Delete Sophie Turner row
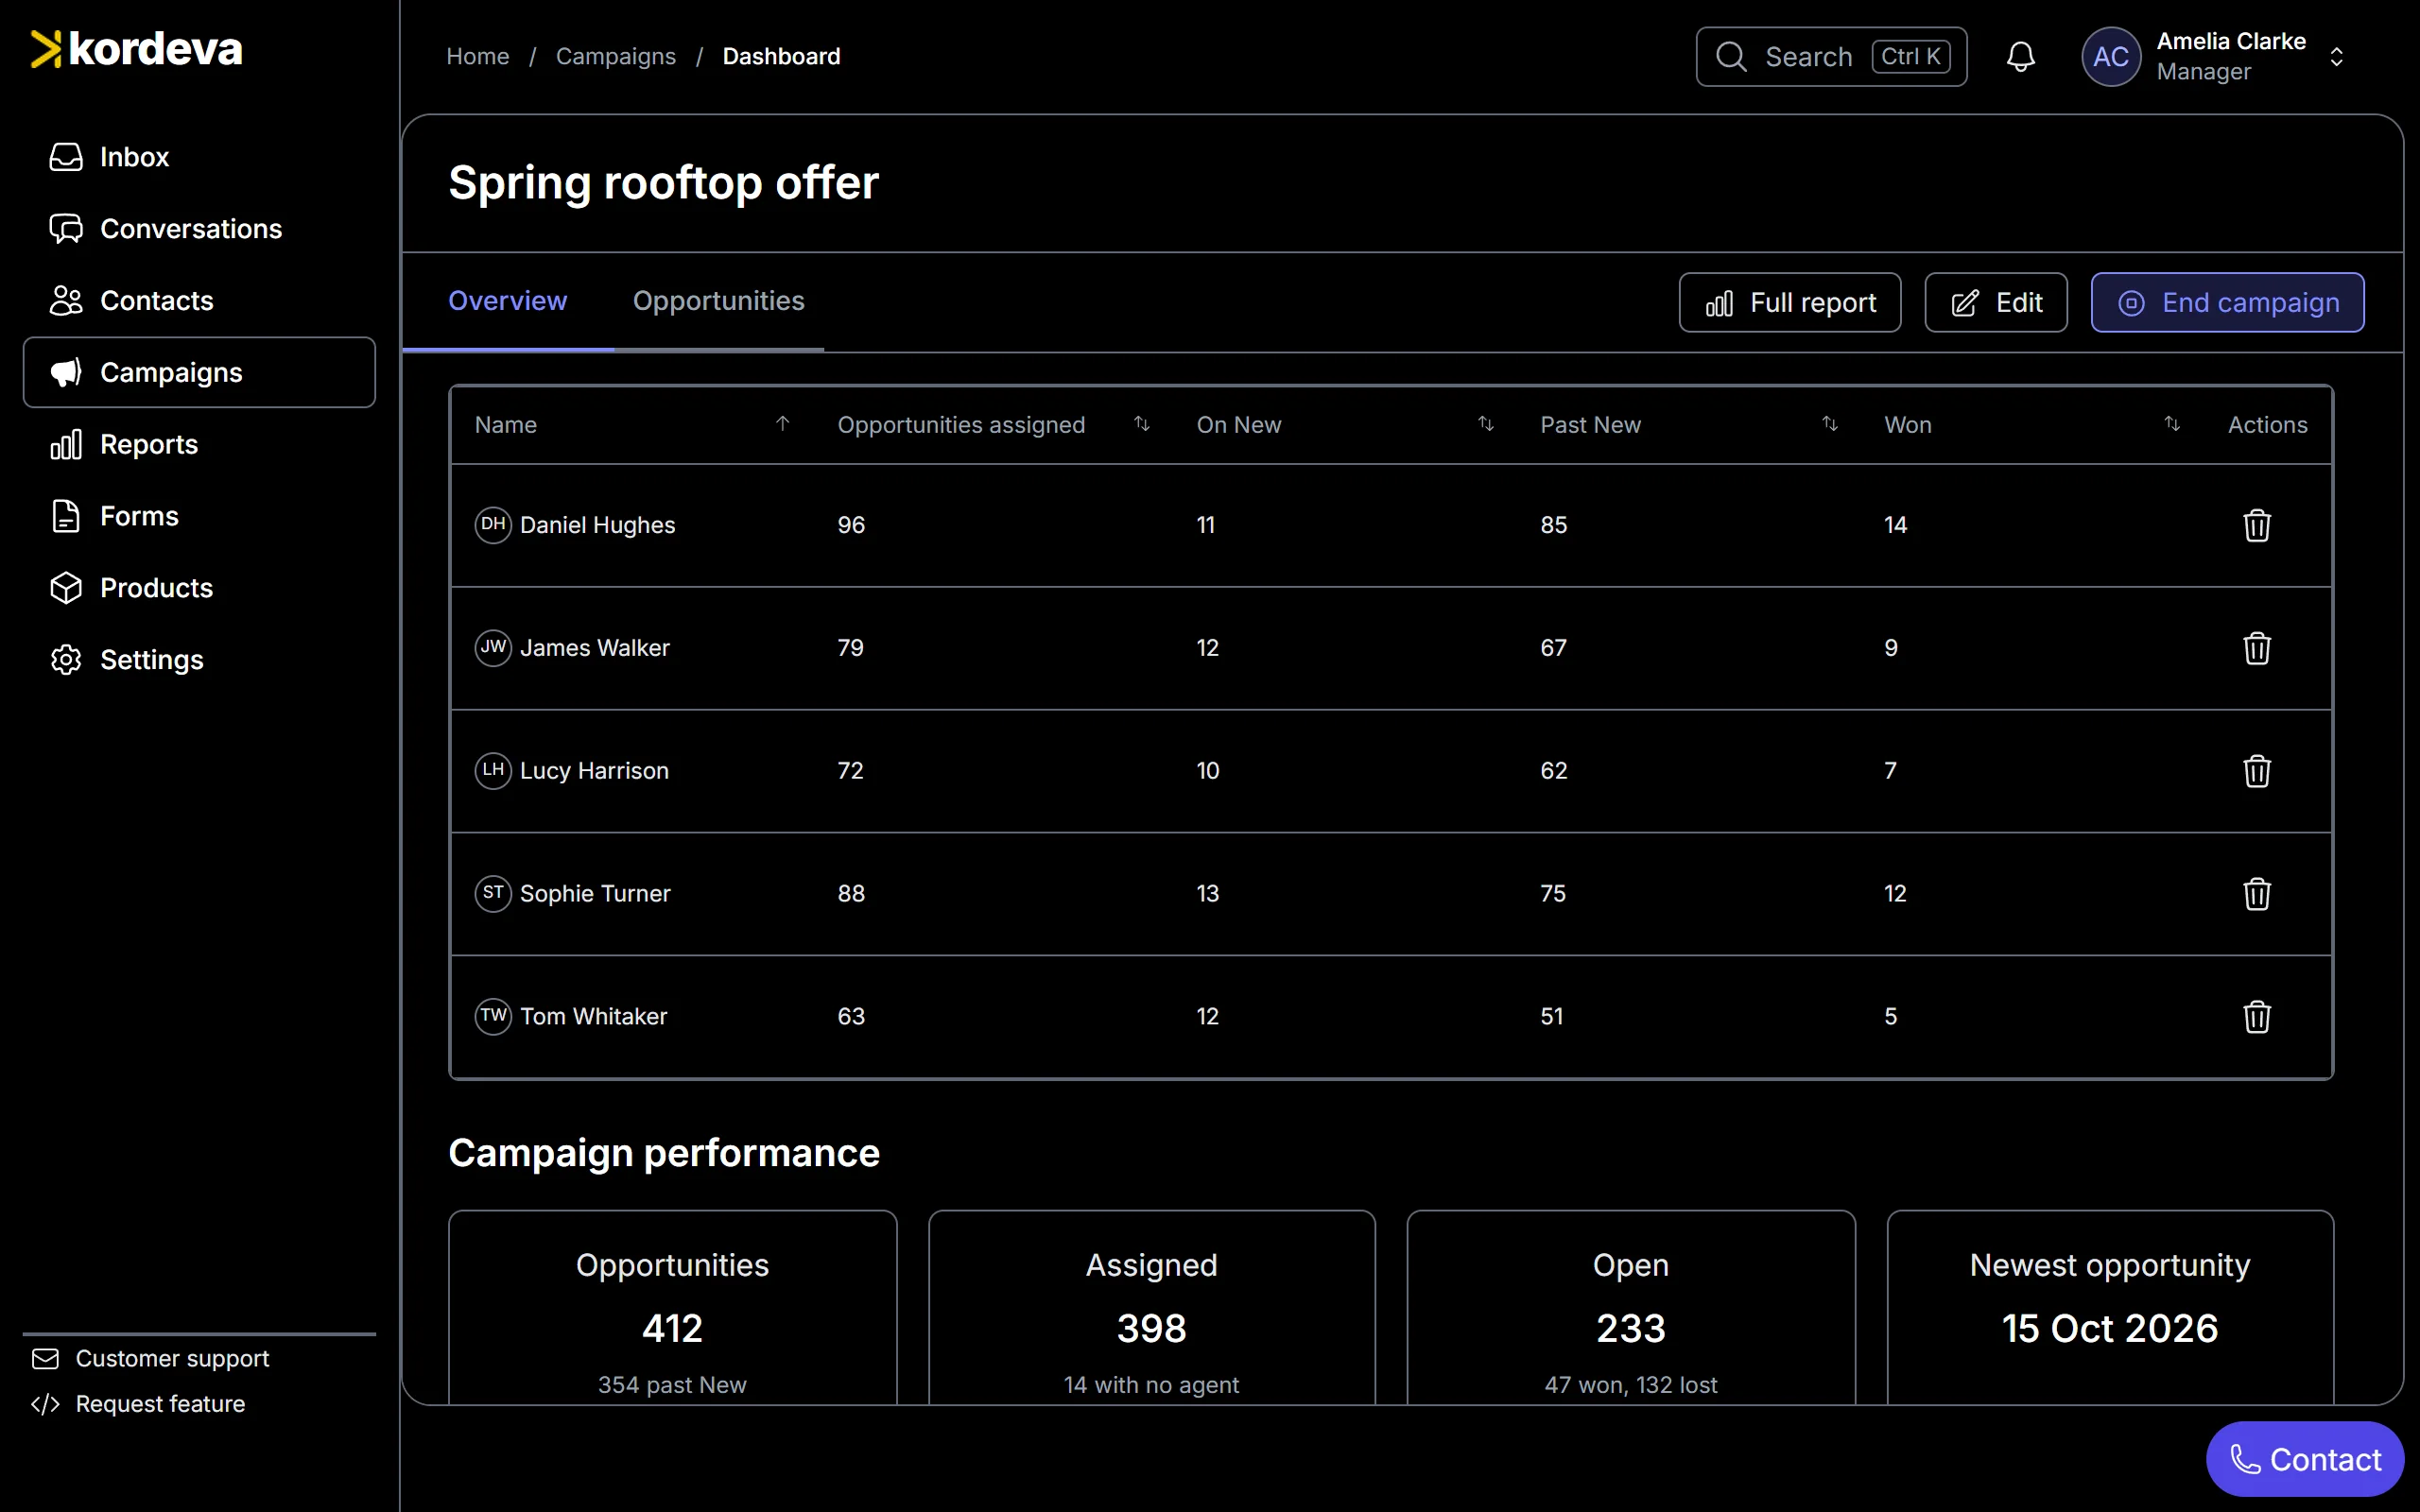2420x1512 pixels. click(x=2256, y=894)
